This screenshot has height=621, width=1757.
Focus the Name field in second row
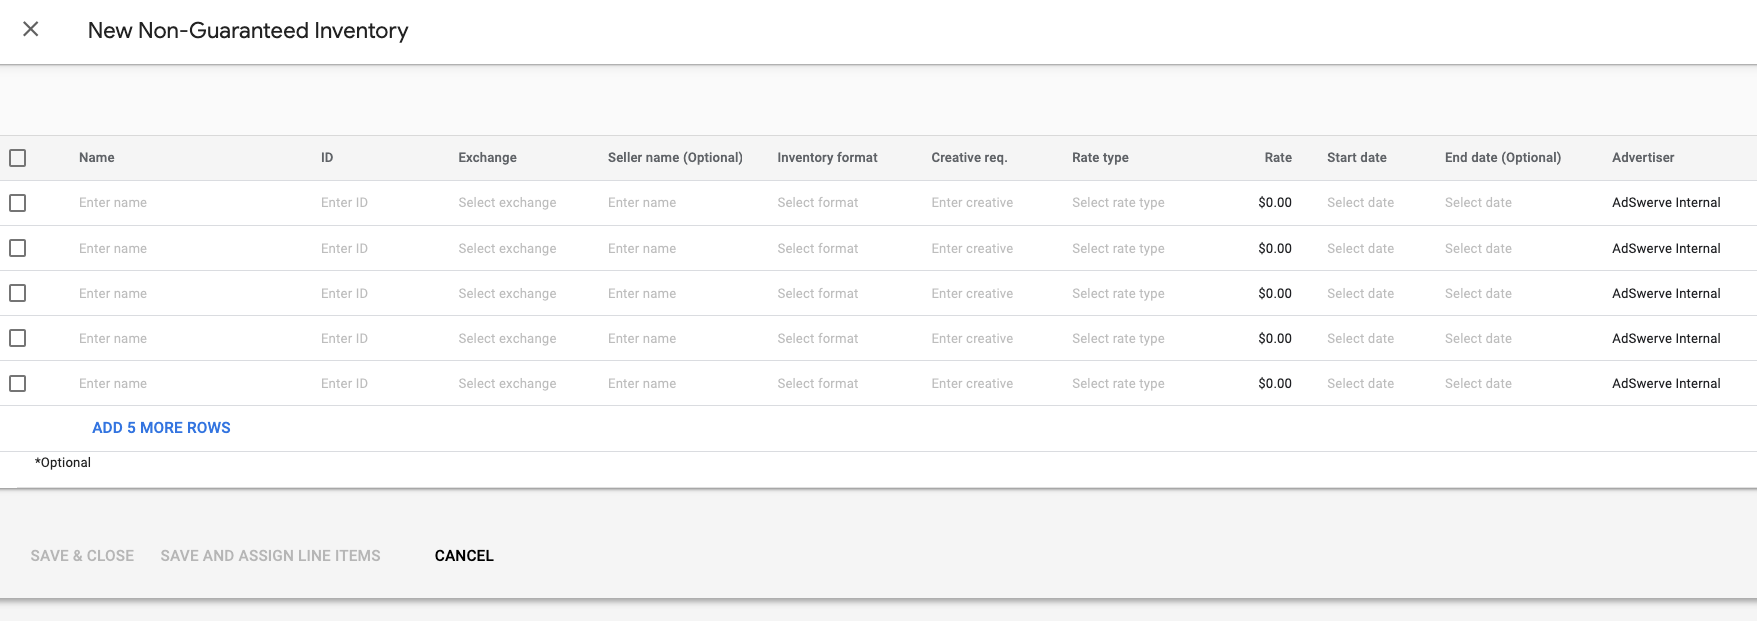tap(113, 248)
